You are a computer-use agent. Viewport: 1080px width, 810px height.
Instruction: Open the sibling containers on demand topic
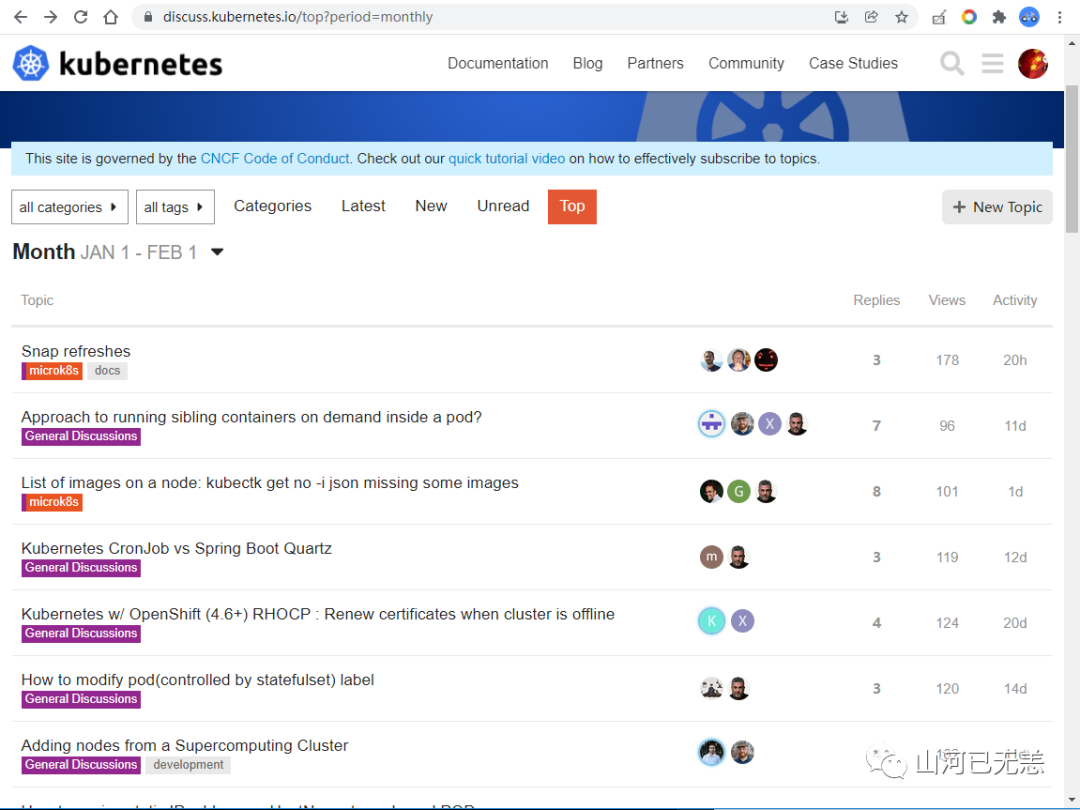251,417
